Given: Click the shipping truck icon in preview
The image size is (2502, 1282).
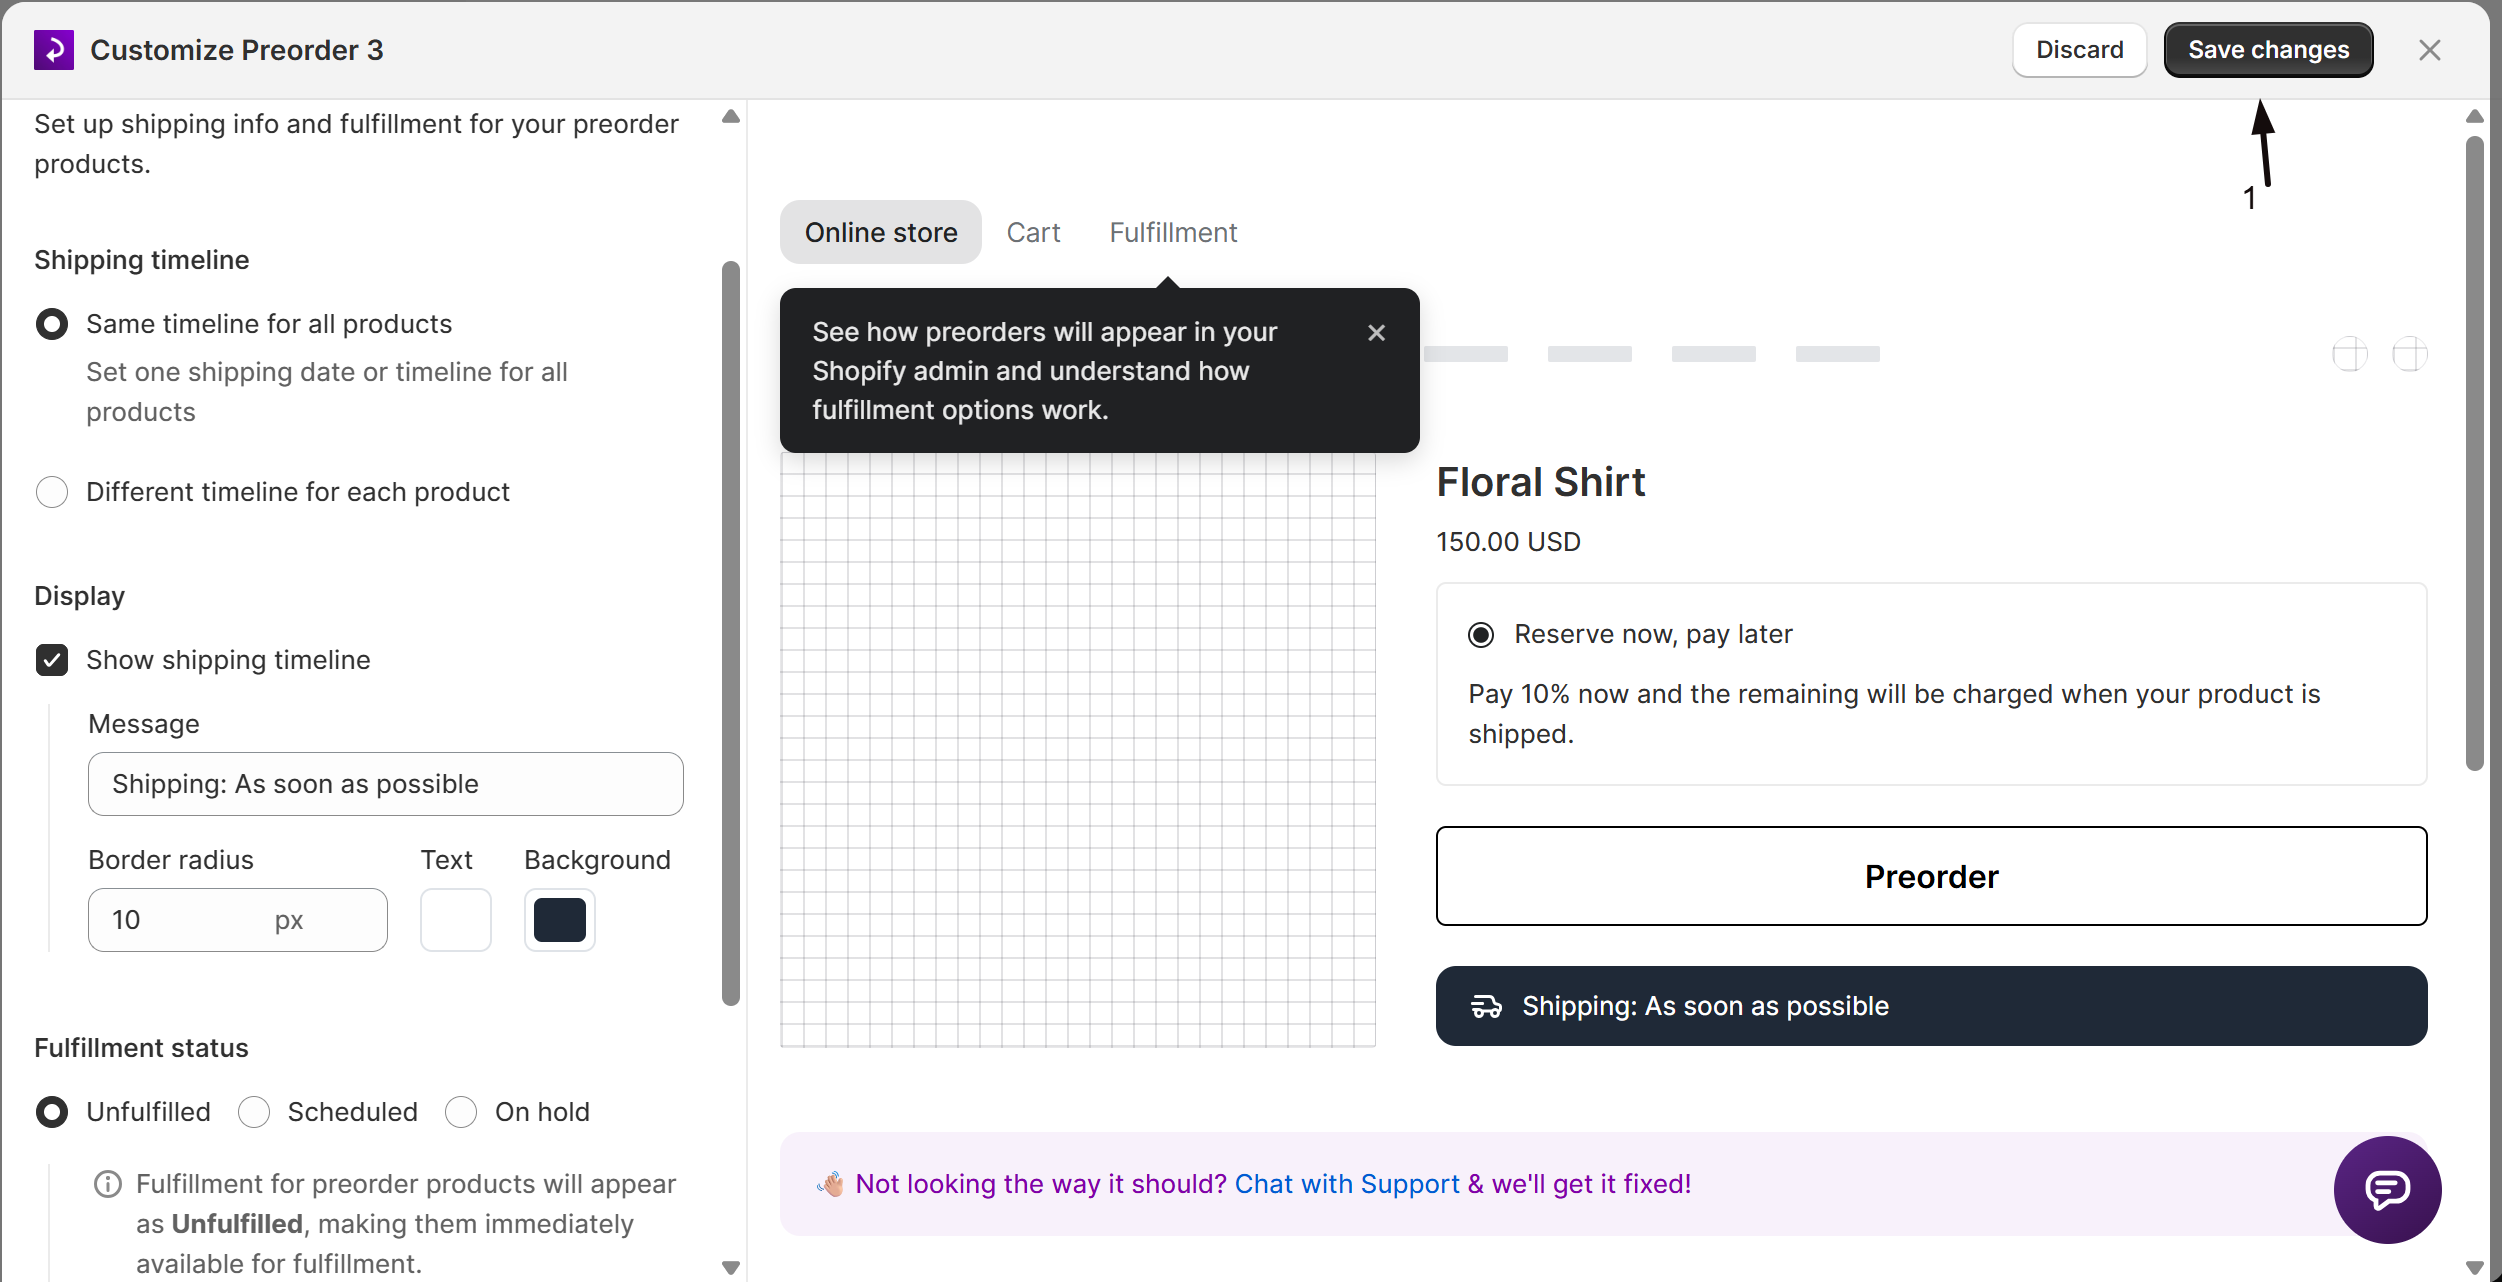Looking at the screenshot, I should click(x=1486, y=1006).
